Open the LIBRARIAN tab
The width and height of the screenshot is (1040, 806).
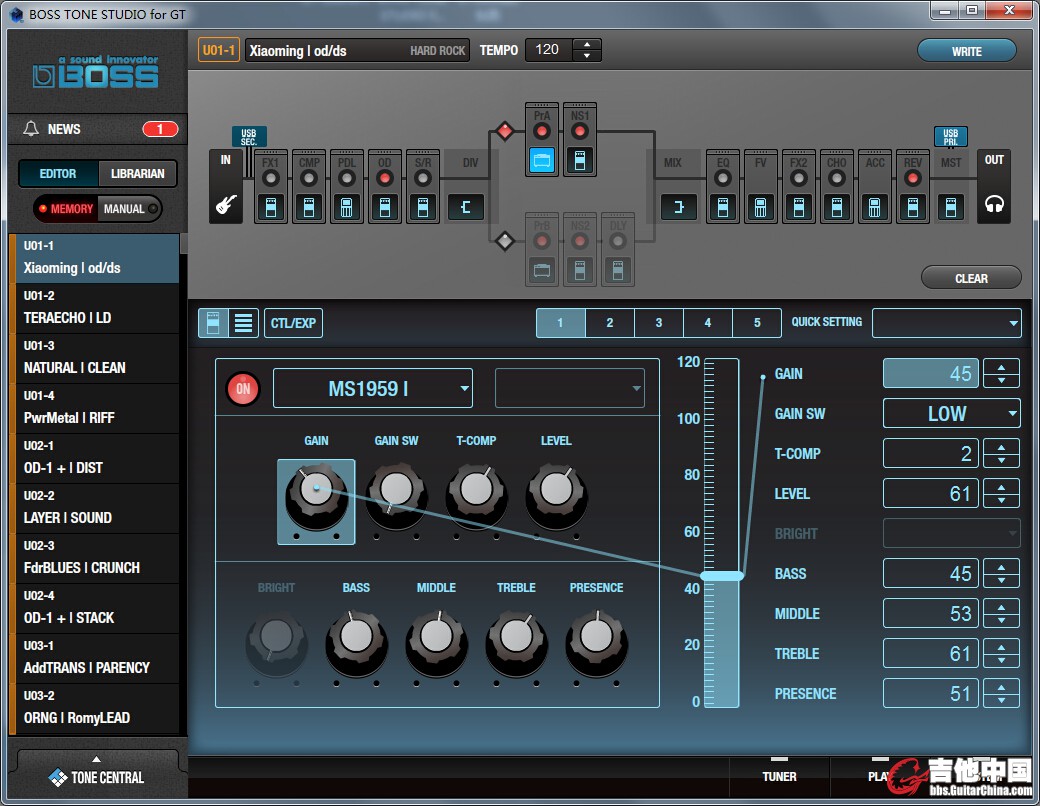click(137, 174)
